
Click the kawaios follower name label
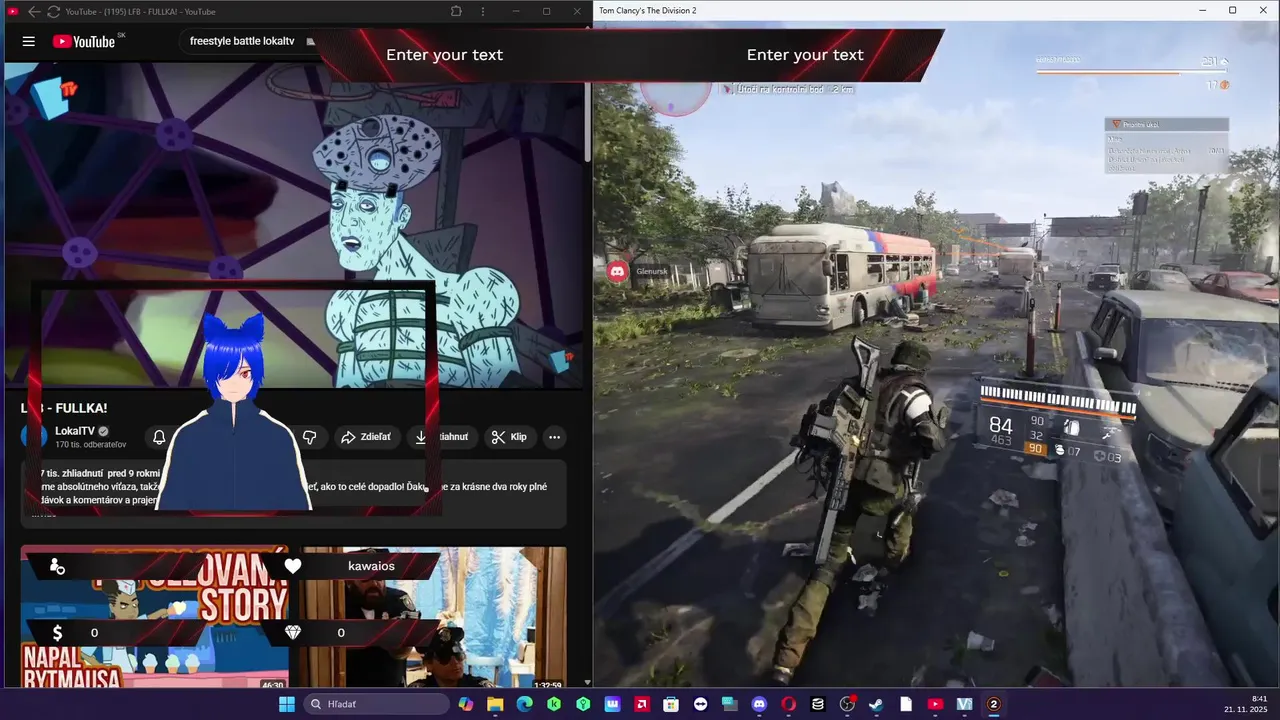[371, 566]
